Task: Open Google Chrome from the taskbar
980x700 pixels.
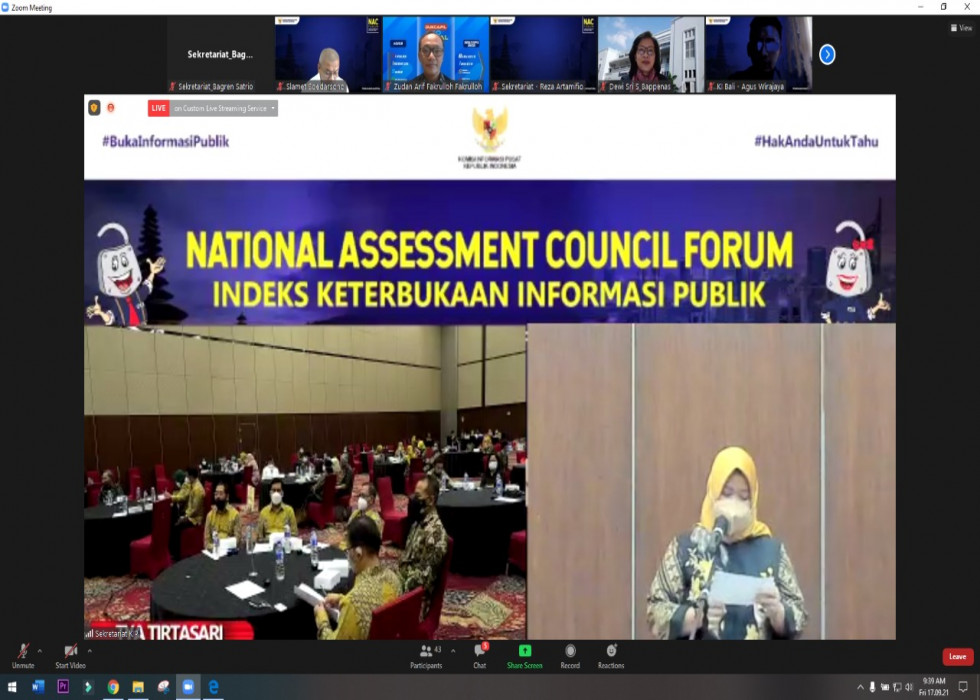Action: coord(113,687)
